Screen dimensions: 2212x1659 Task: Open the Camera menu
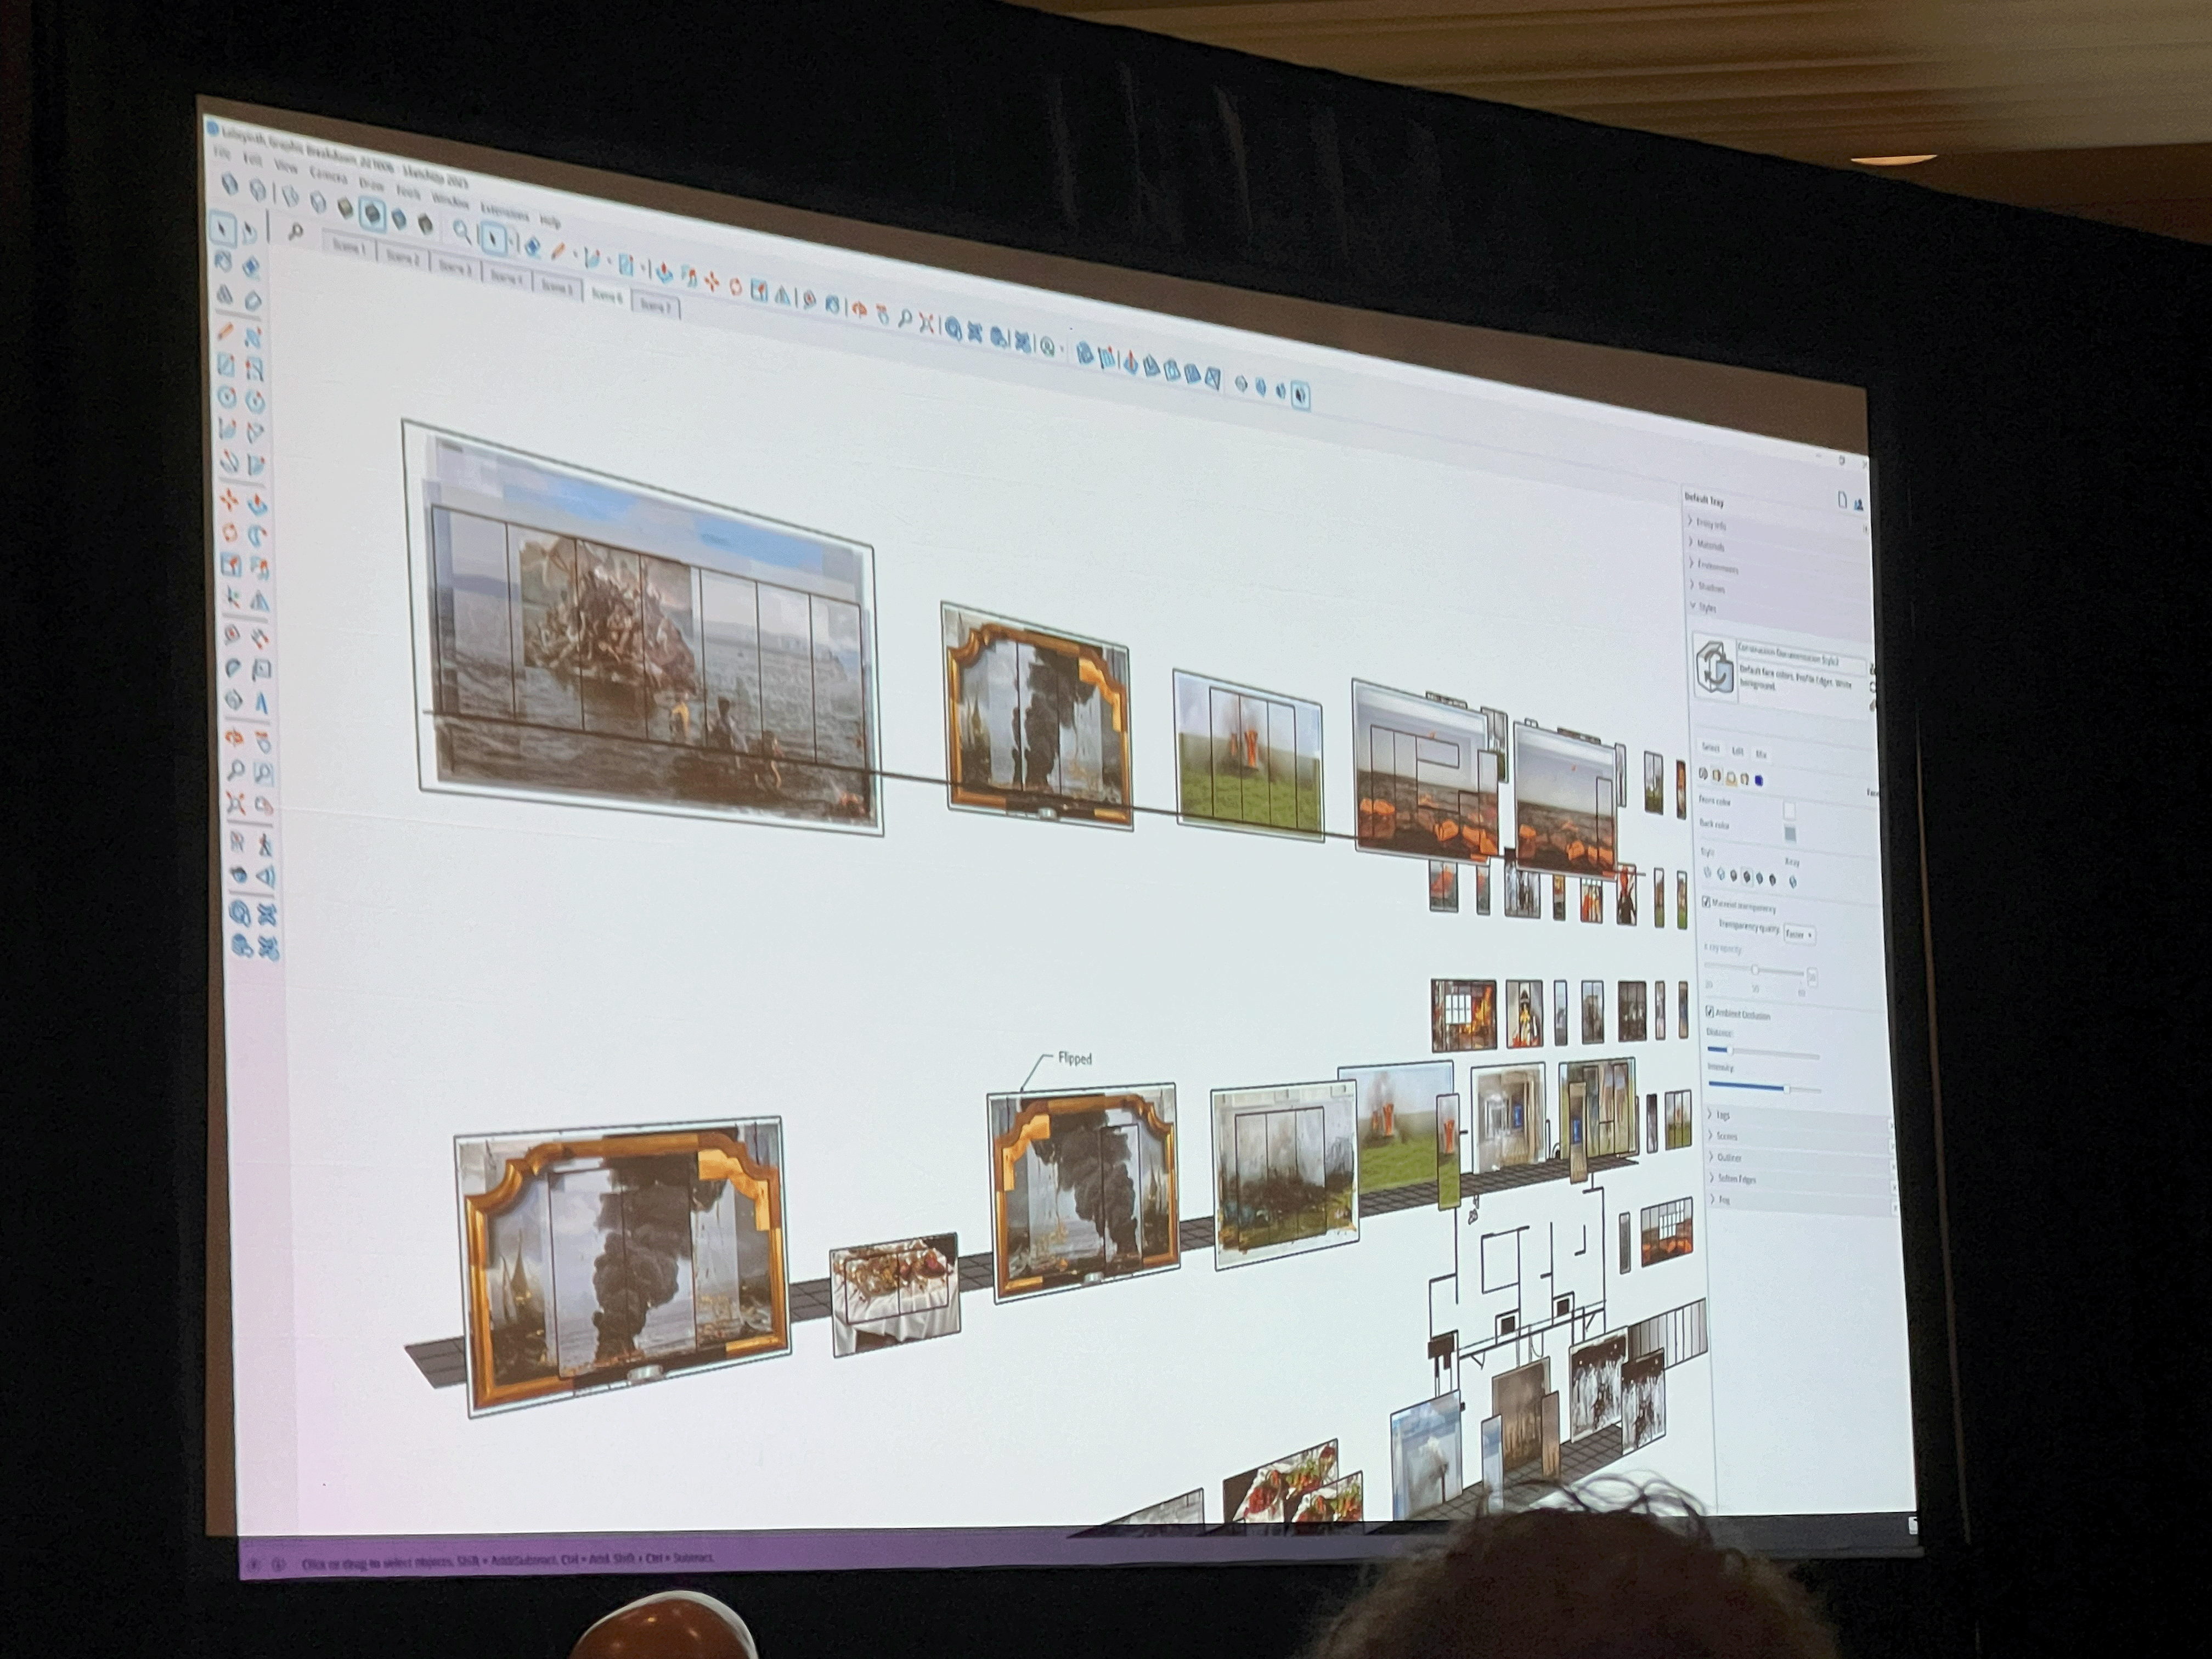(328, 175)
